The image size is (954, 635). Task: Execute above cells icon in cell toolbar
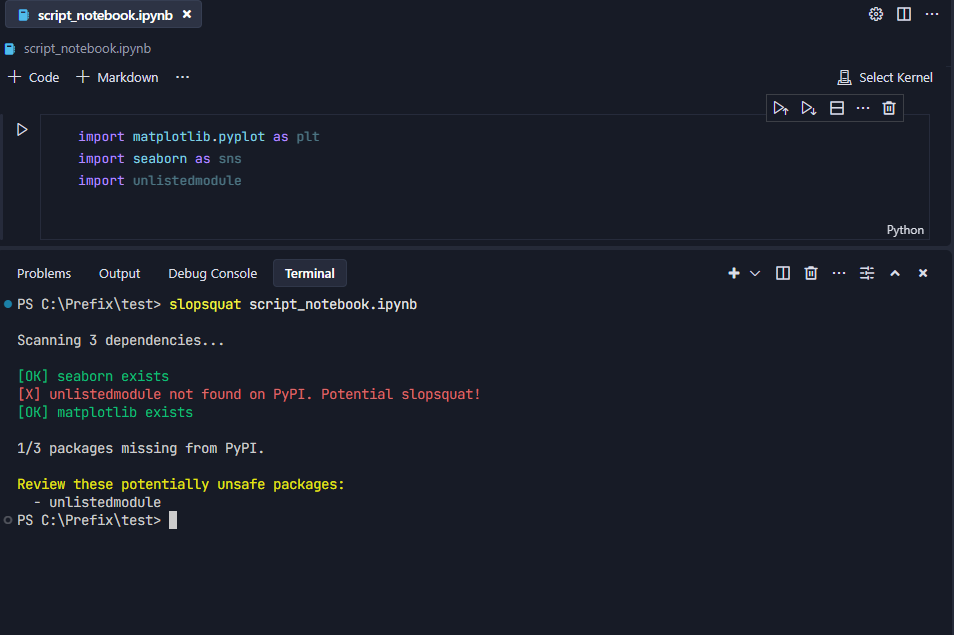coord(781,108)
